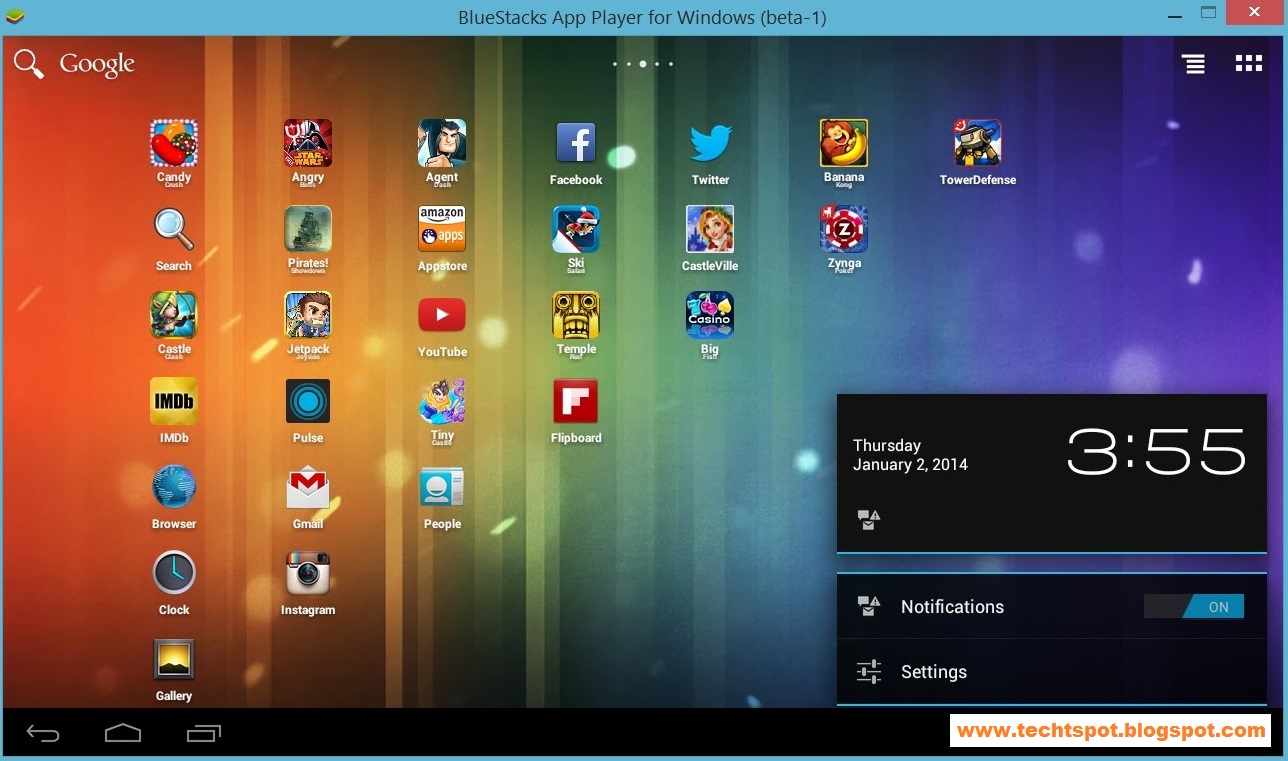
Task: Launch Ski Safari game
Action: pyautogui.click(x=576, y=230)
